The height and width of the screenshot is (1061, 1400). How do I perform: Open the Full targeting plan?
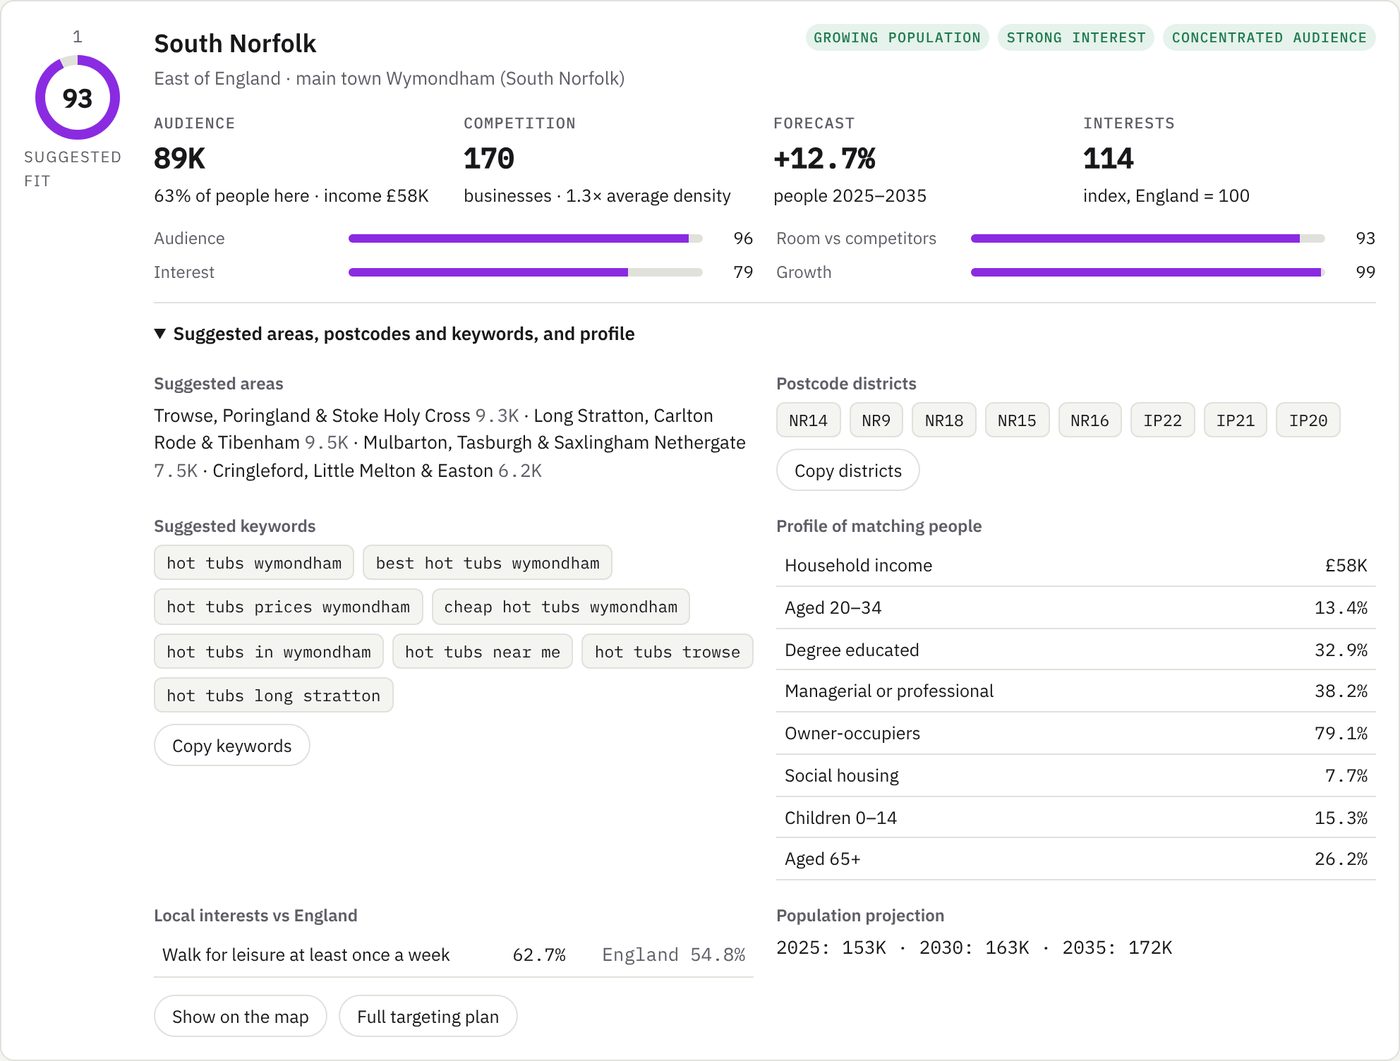(x=428, y=1017)
